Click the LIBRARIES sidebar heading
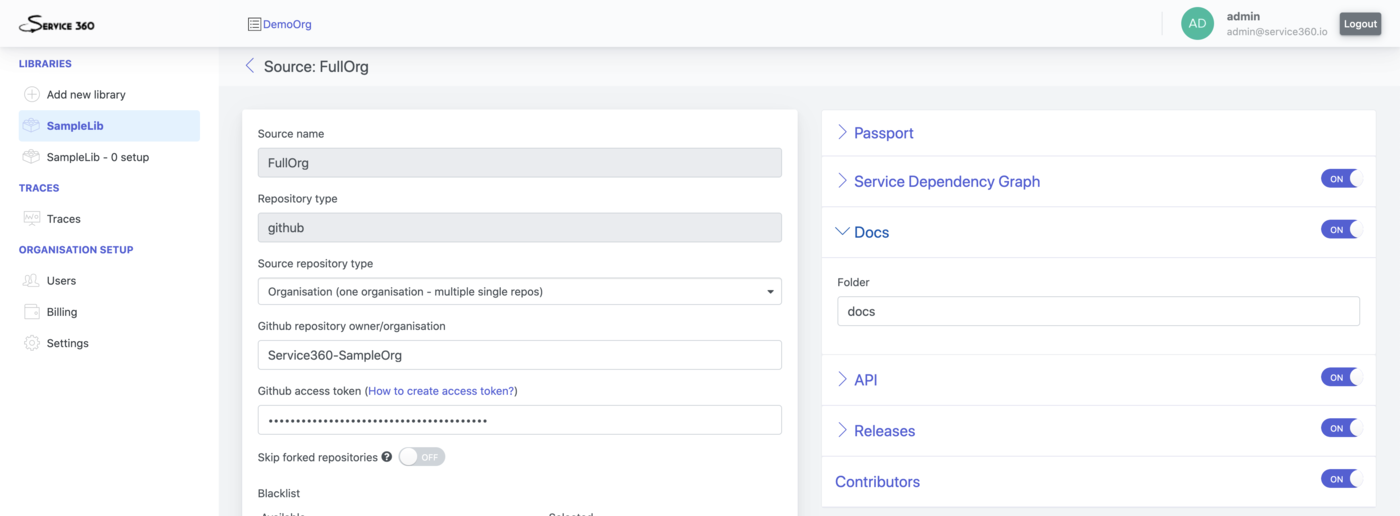1400x516 pixels. 45,64
